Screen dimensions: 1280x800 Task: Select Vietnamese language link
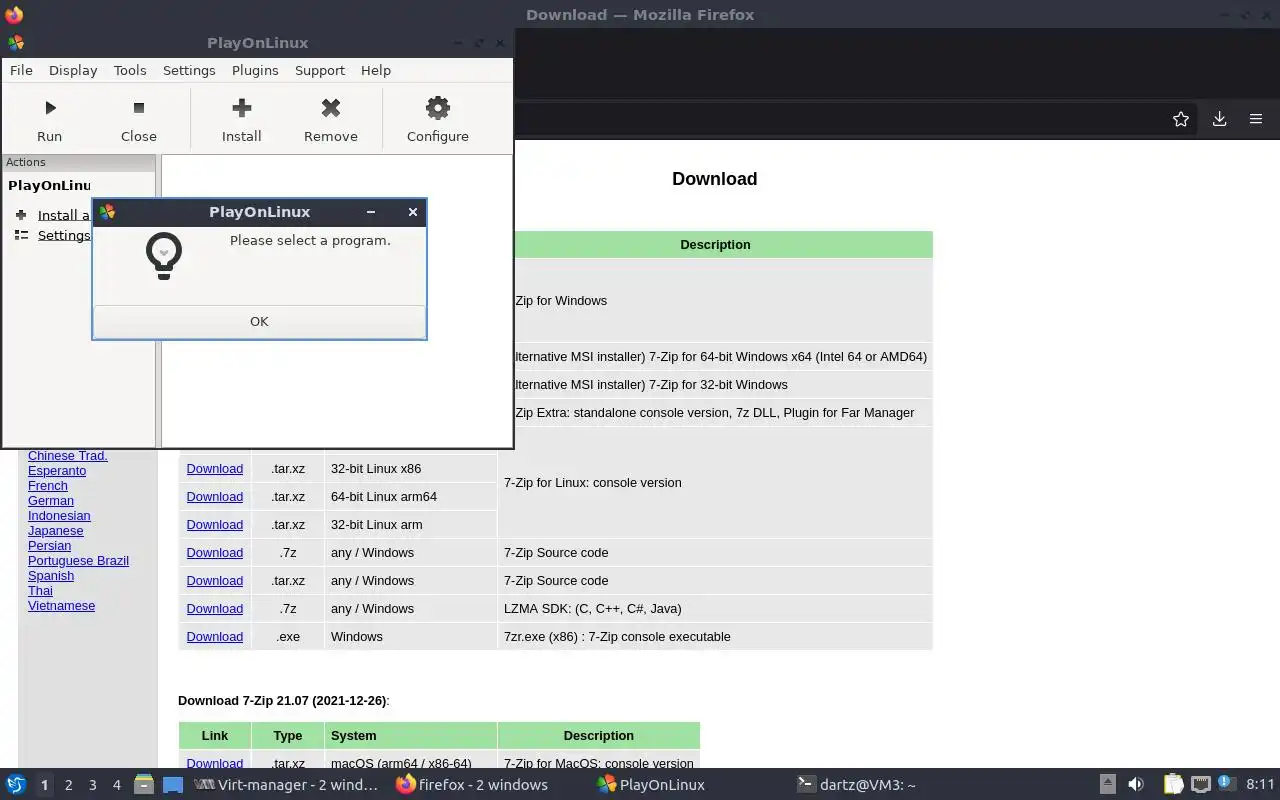click(61, 605)
